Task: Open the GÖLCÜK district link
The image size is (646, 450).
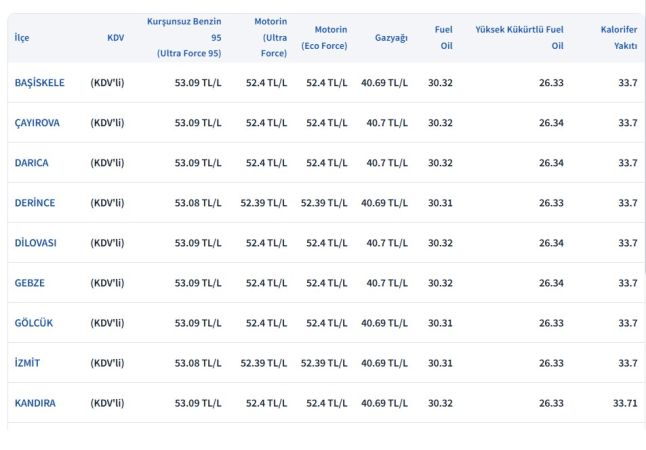Action: (34, 323)
